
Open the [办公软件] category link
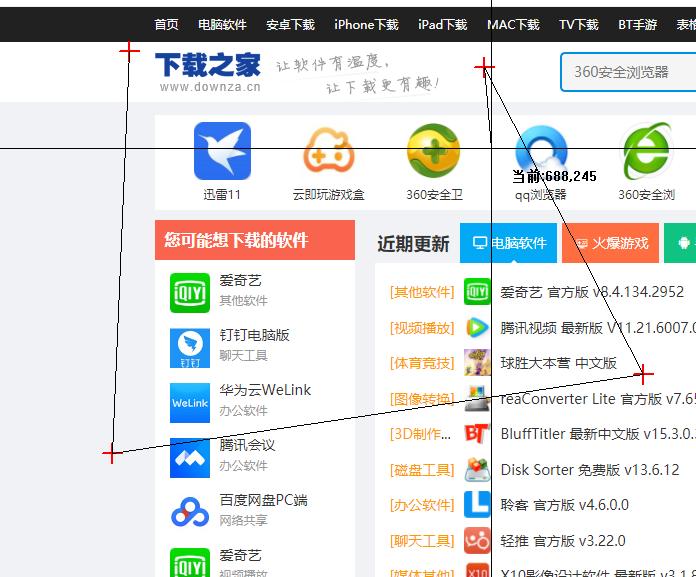point(422,505)
